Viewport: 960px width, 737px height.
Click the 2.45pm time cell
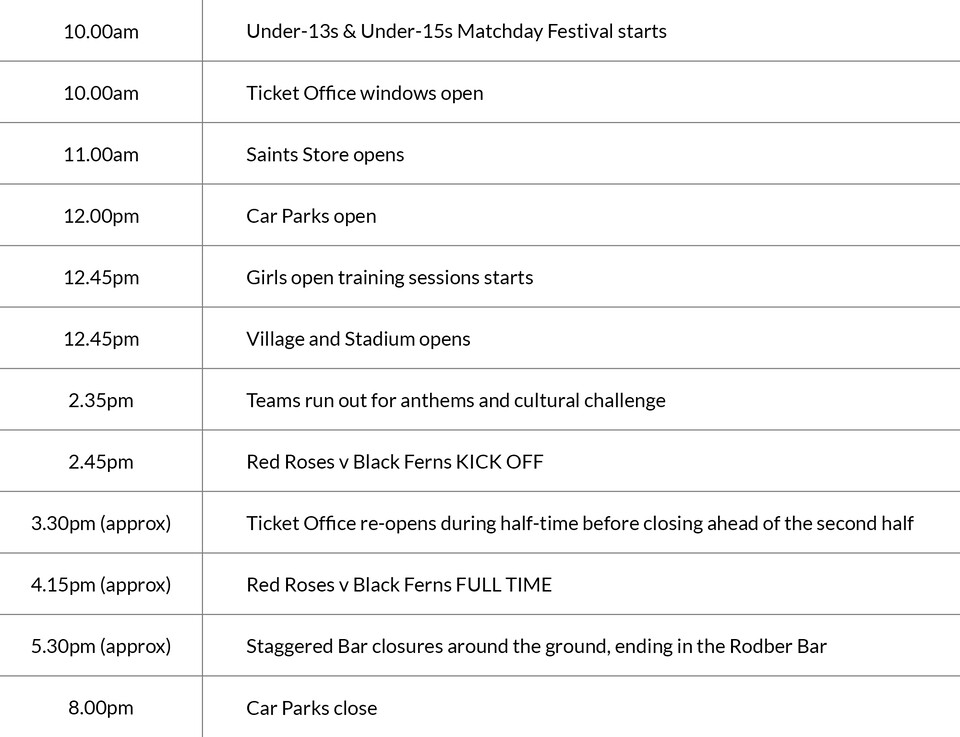101,462
